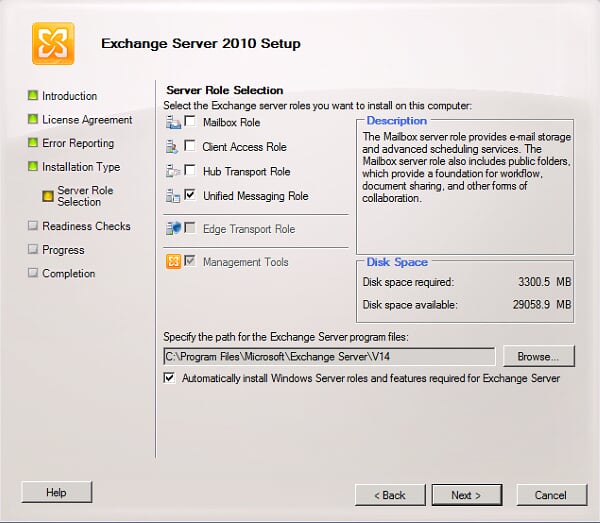Click the grey Progress step indicator
This screenshot has width=600, height=523.
(33, 249)
